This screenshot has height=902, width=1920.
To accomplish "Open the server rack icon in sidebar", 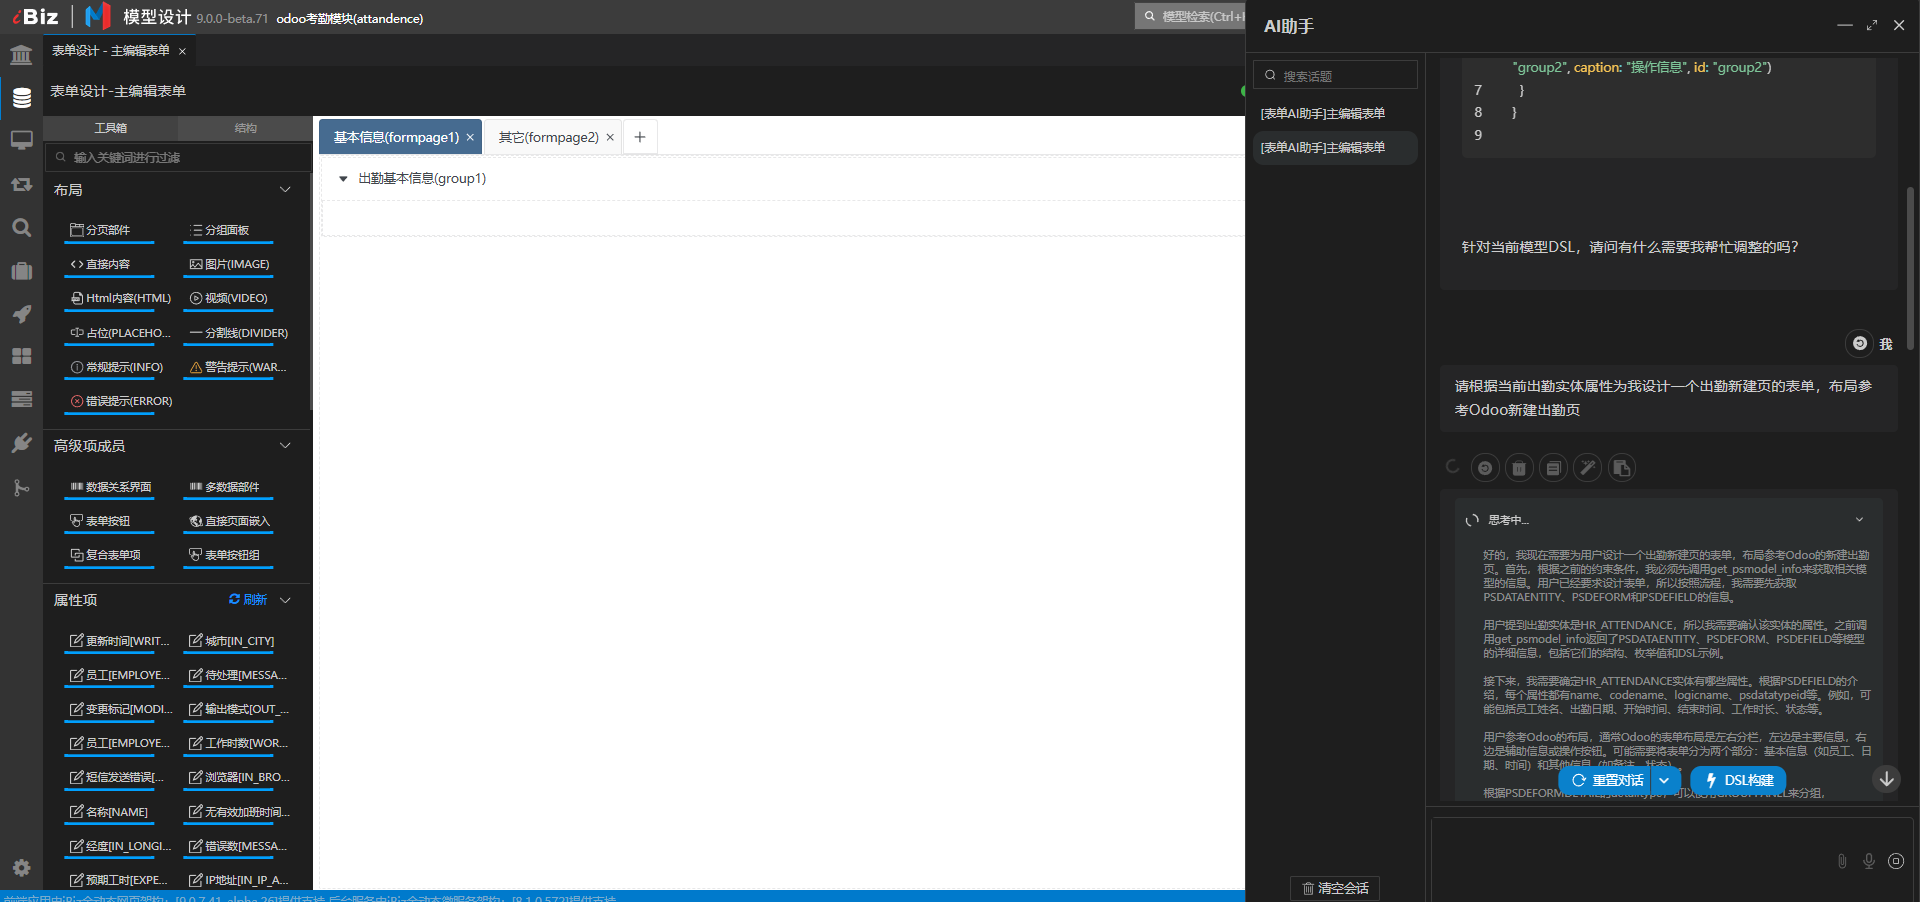I will (x=21, y=399).
